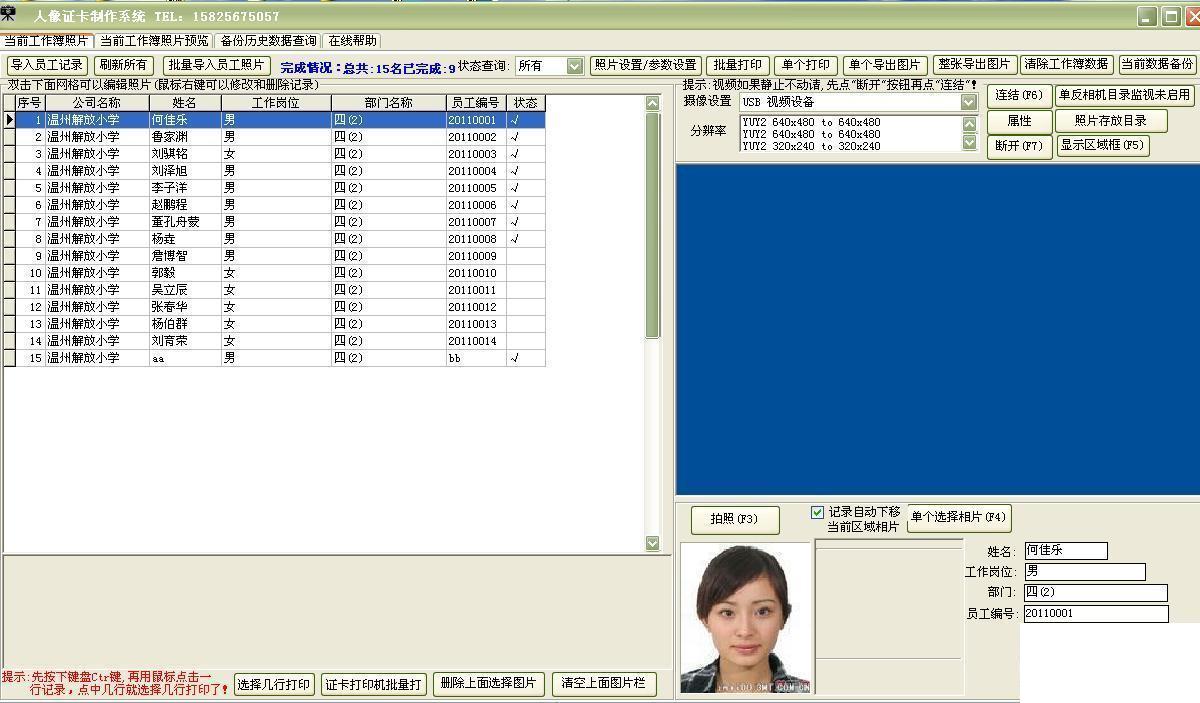Select the row named 赵鹏程
This screenshot has height=703, width=1200.
pos(275,205)
